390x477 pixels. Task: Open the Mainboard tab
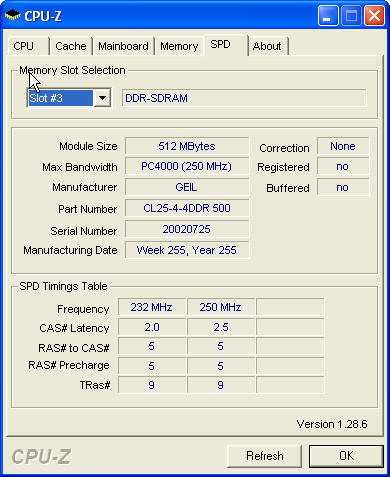(x=123, y=46)
